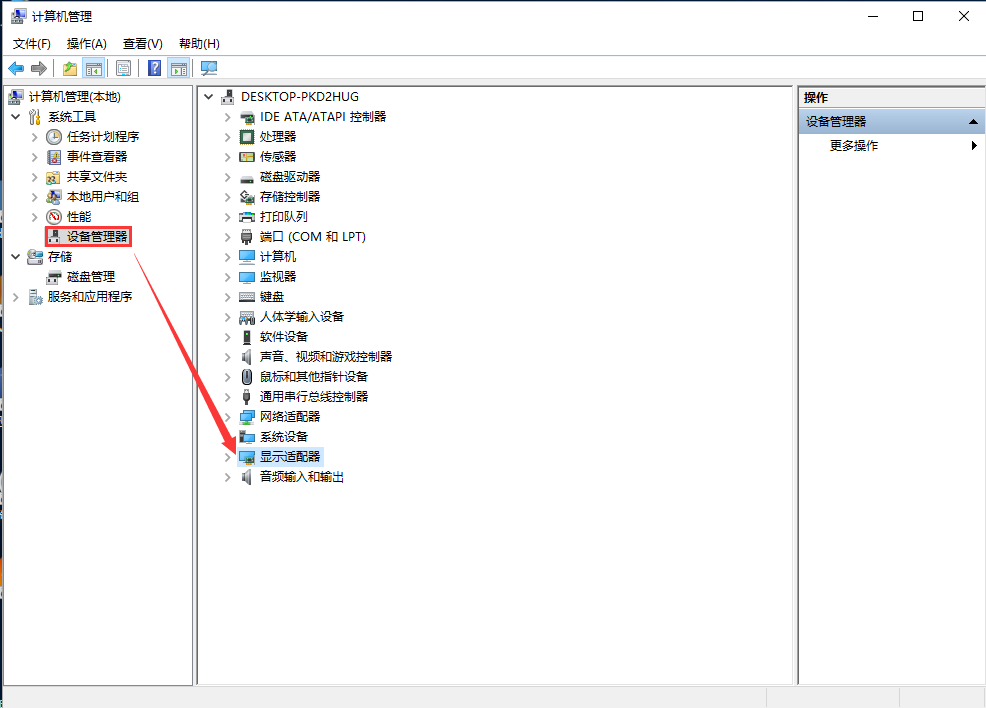Collapse the 系统工具 node
This screenshot has width=986, height=708.
(x=16, y=117)
